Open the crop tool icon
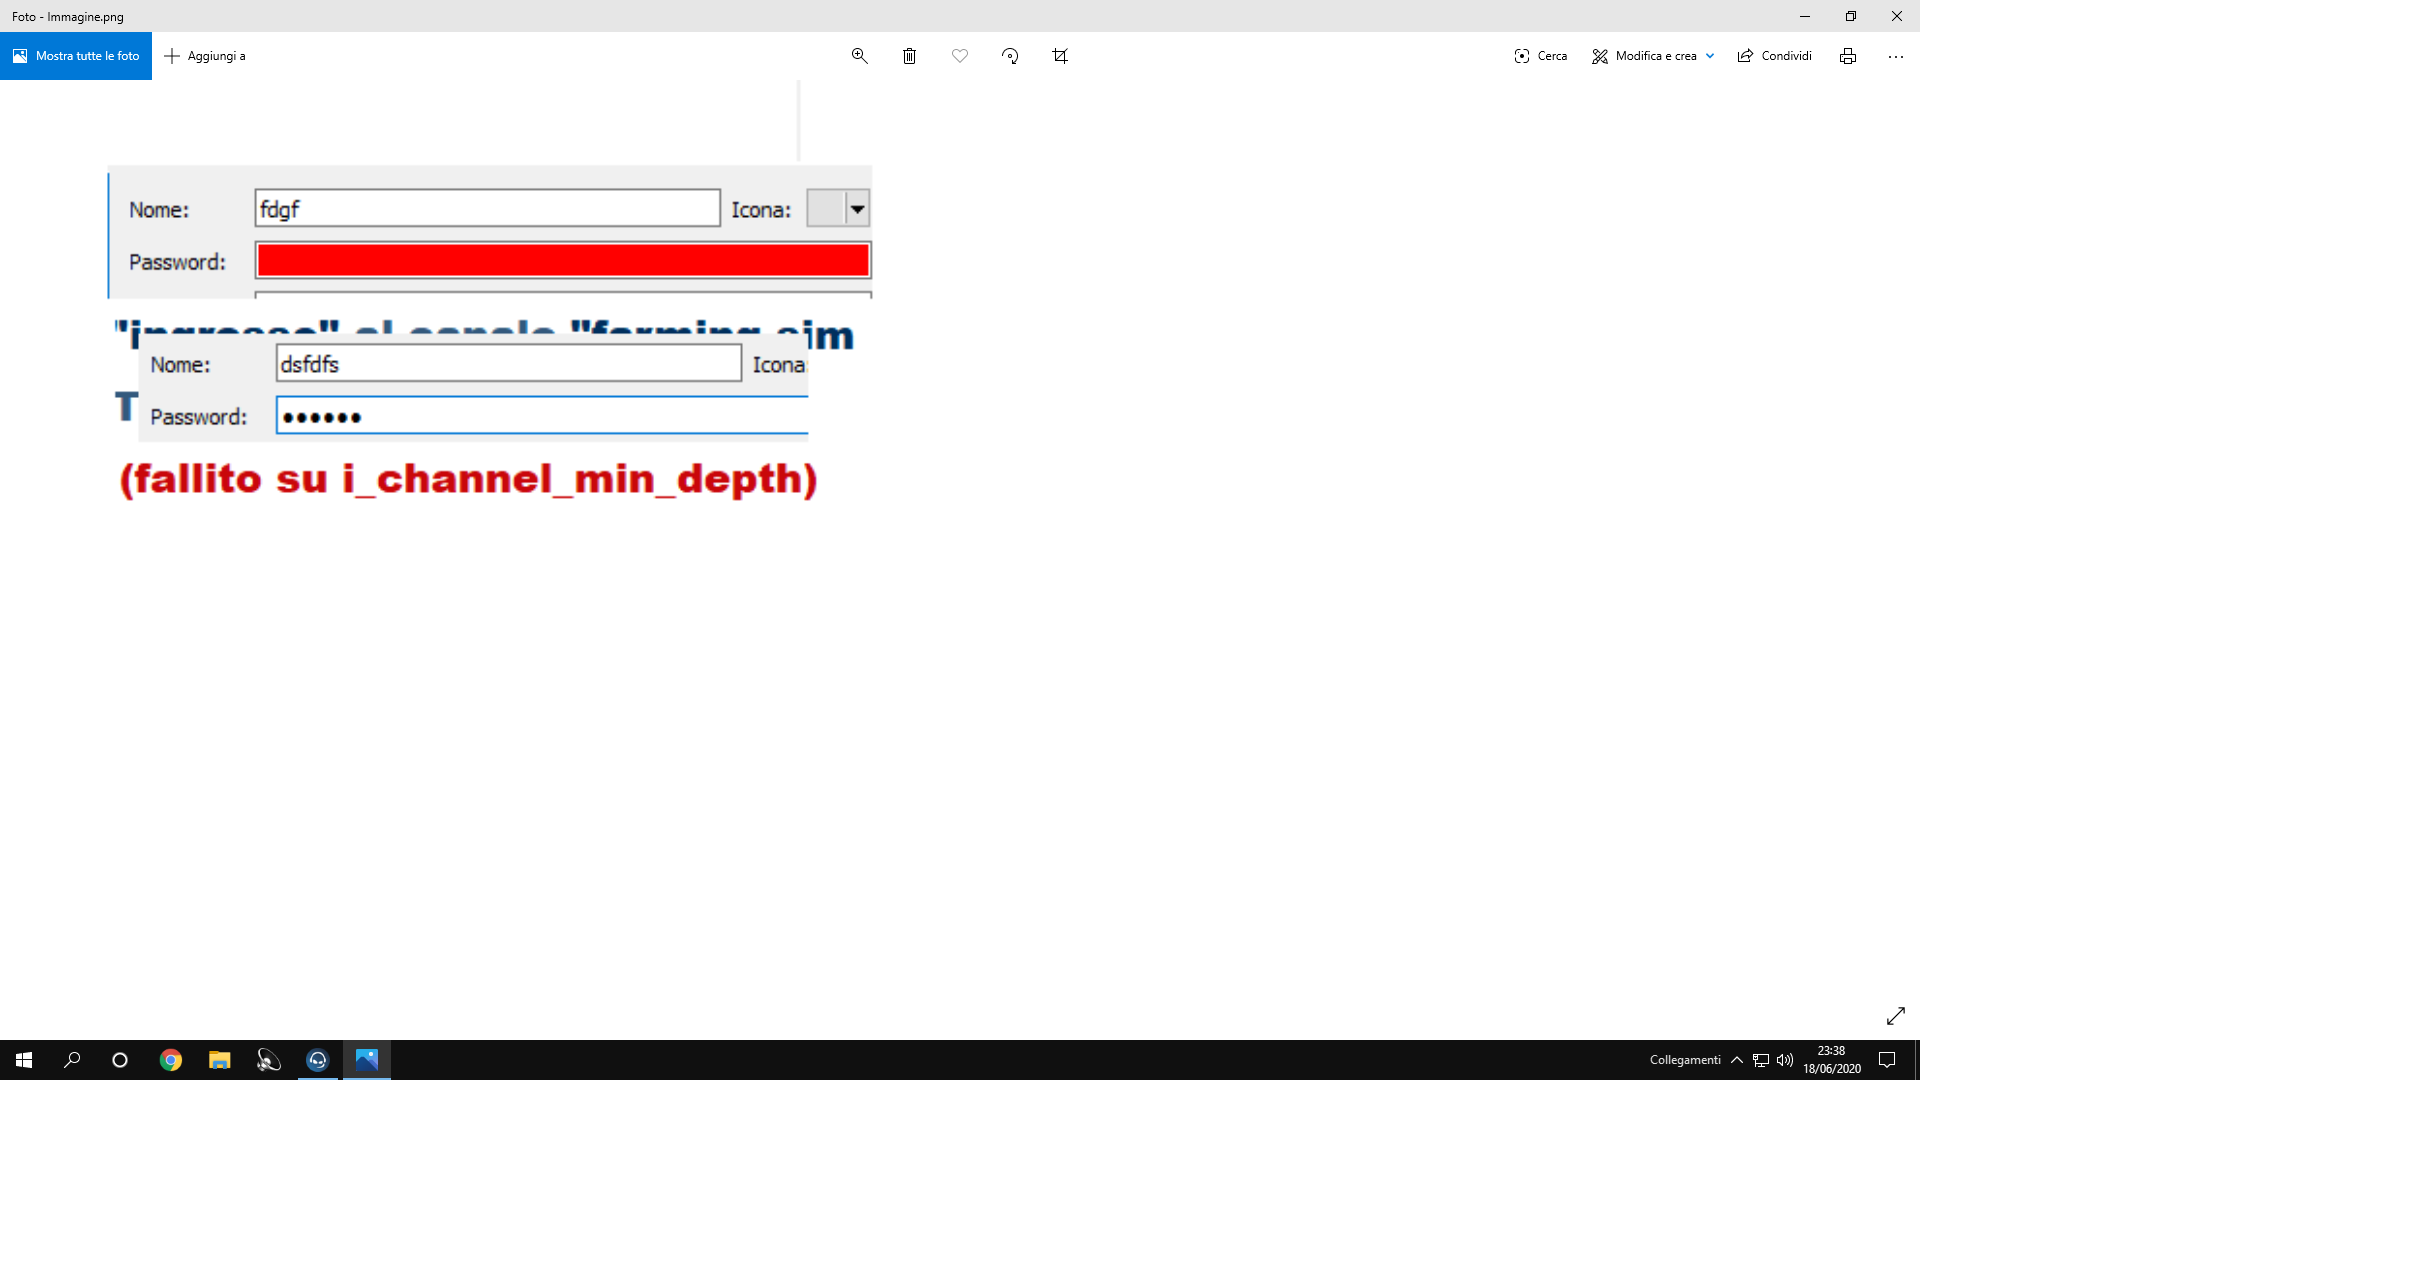The image size is (2424, 1282). click(x=1060, y=56)
